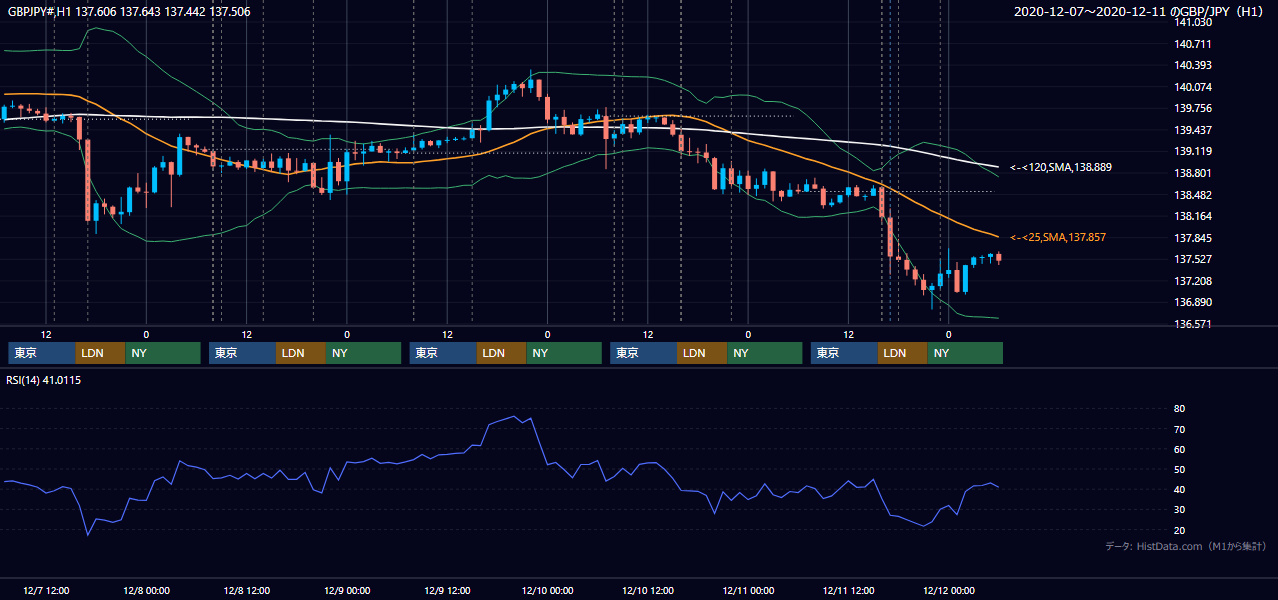Click the 141.030 price axis label
1278x600 pixels.
pos(1193,22)
